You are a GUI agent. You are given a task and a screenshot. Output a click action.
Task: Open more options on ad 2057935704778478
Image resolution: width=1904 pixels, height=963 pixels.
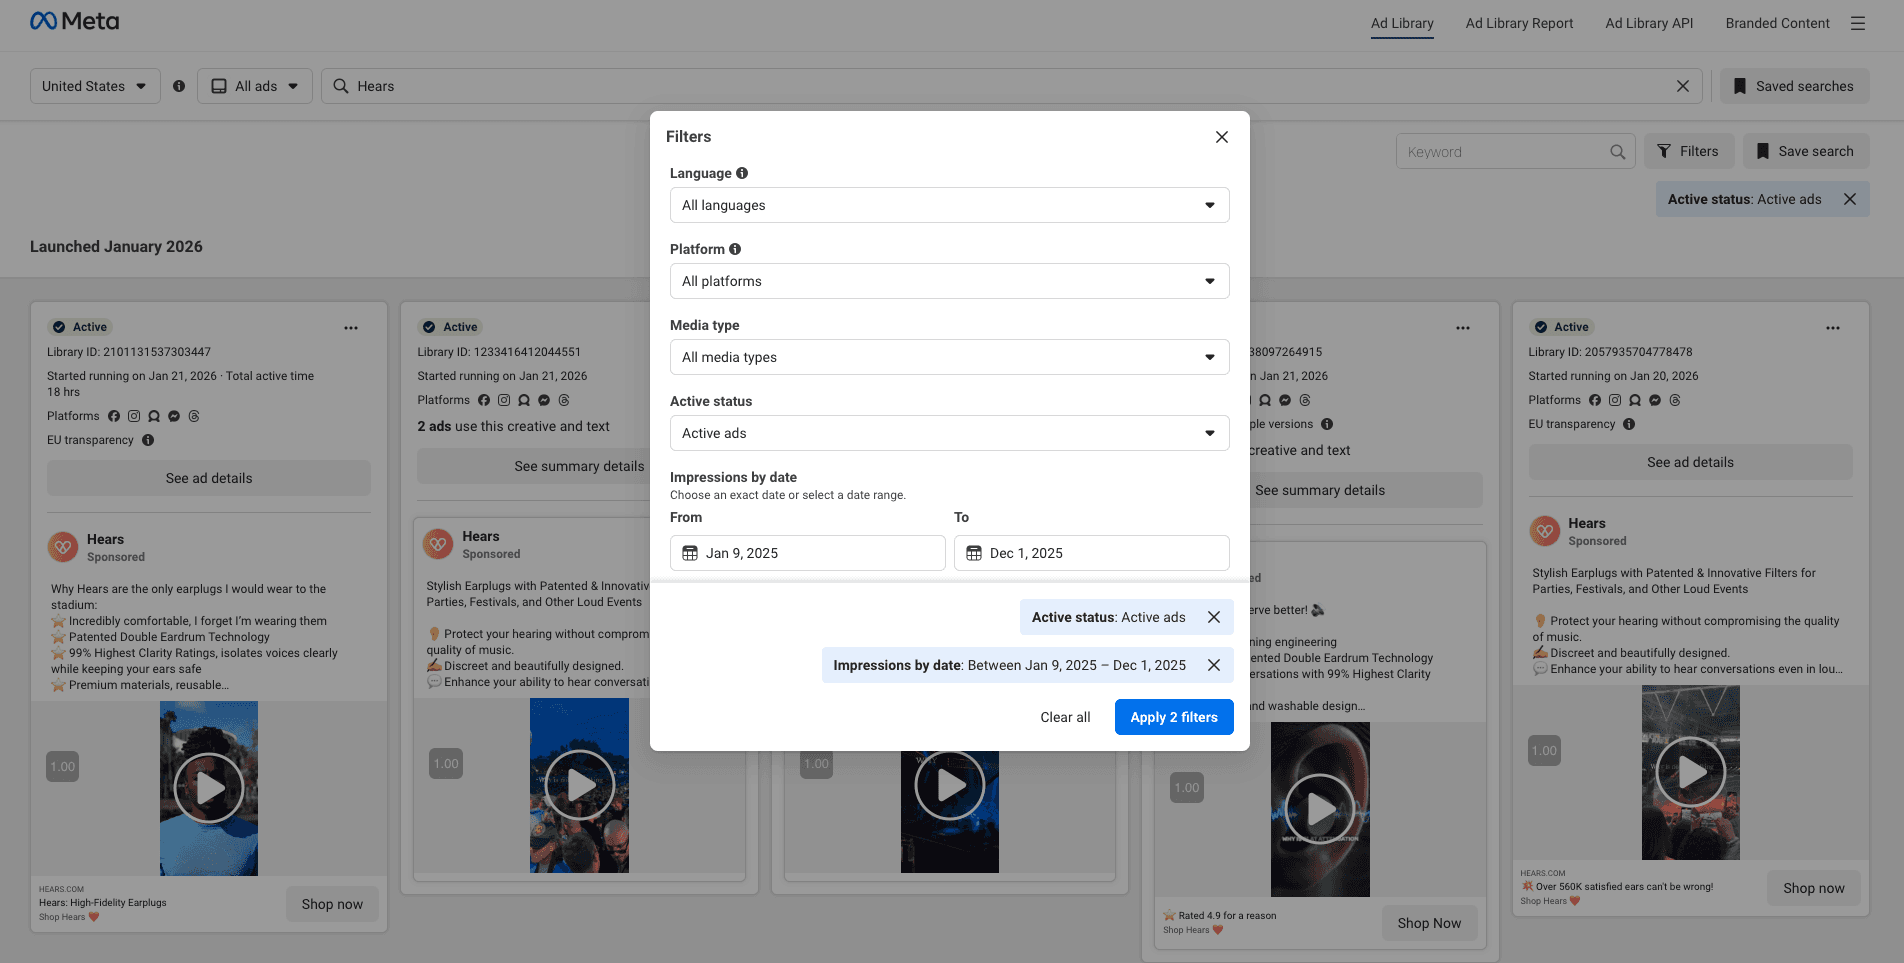click(x=1833, y=328)
